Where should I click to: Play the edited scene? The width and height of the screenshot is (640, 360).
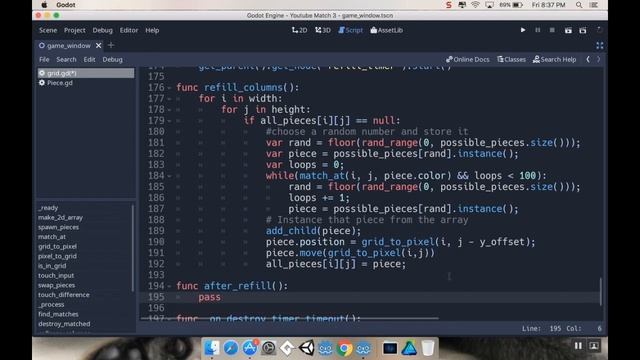(x=568, y=30)
